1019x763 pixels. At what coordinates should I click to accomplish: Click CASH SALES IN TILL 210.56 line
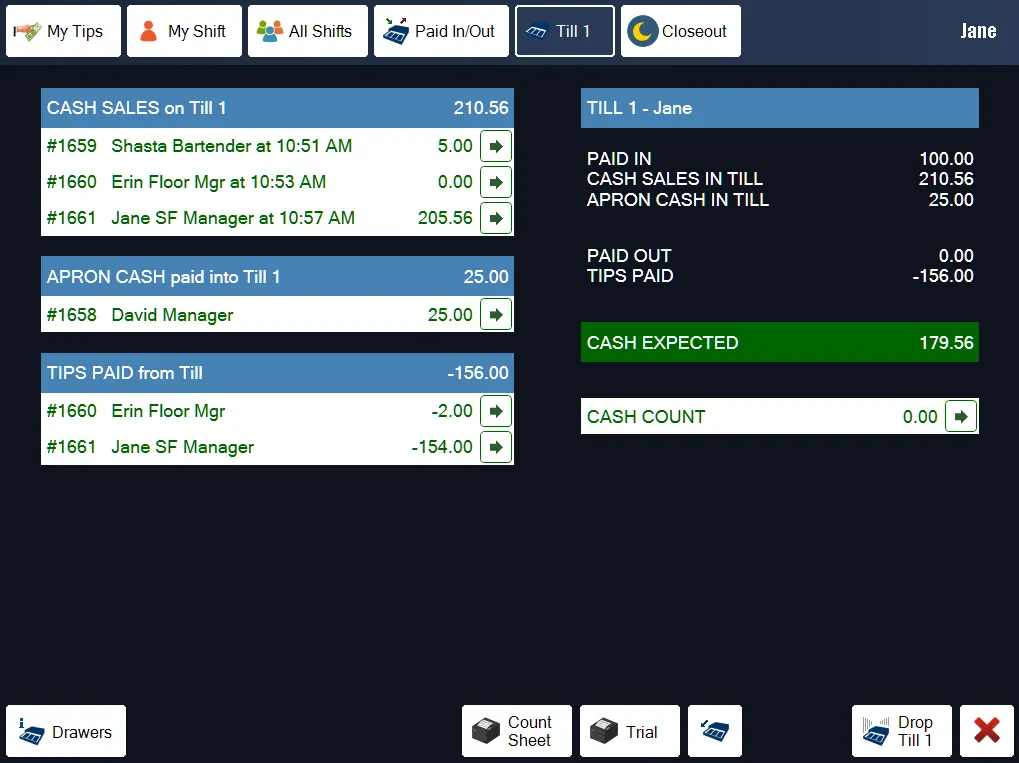tap(780, 179)
